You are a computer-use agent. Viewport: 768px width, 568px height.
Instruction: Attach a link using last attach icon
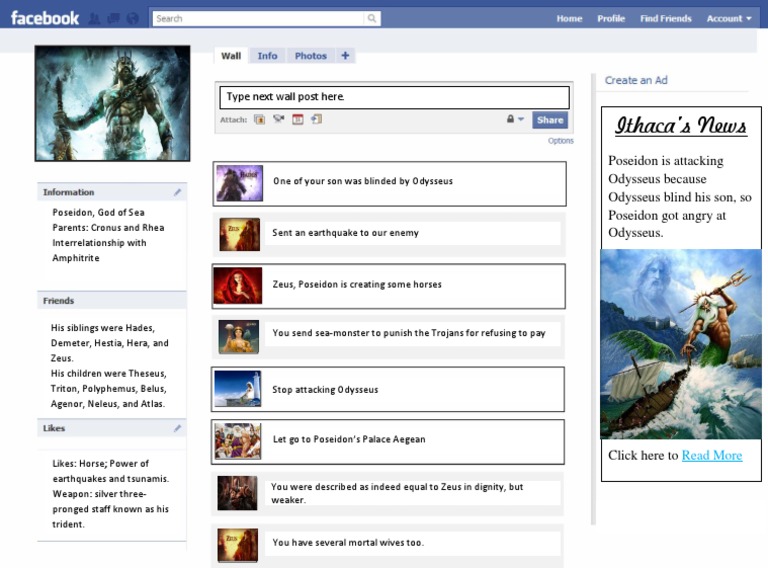click(316, 119)
